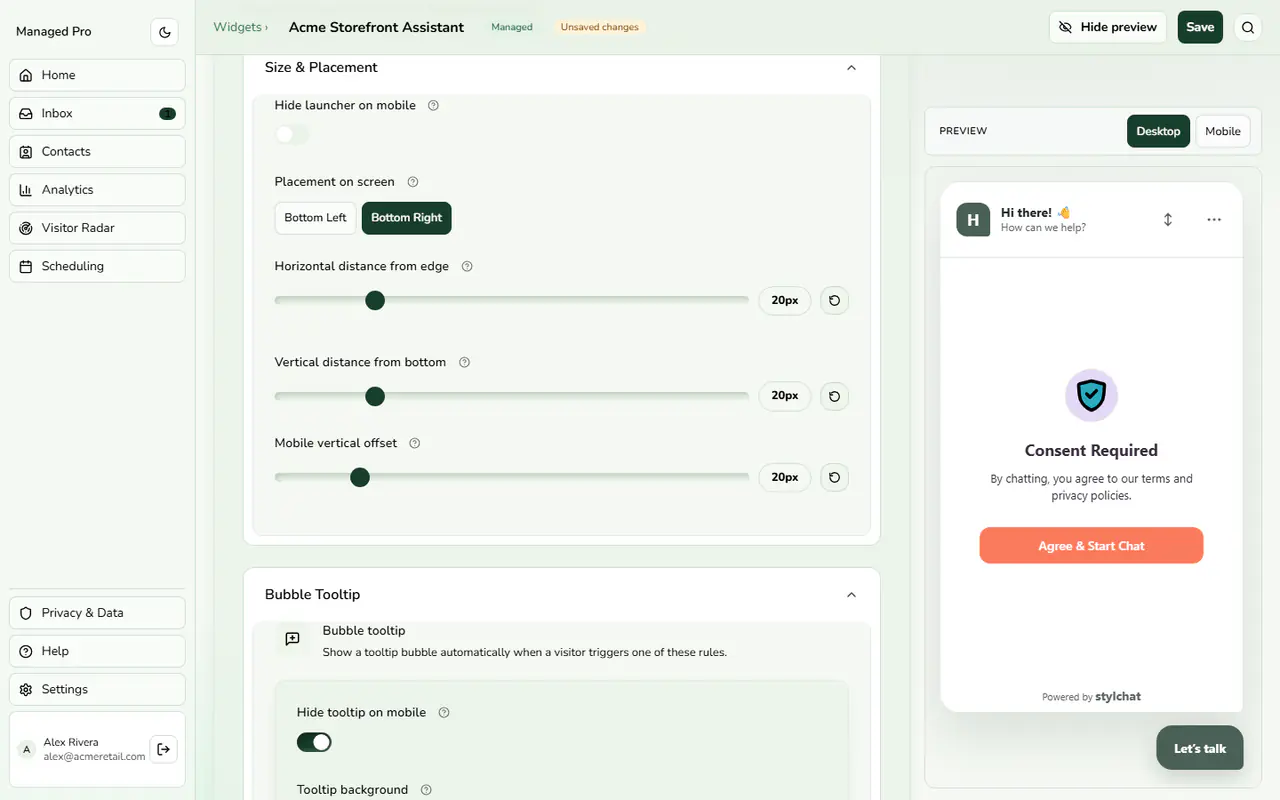1280x800 pixels.
Task: Open the Analytics page
Action: click(x=97, y=190)
